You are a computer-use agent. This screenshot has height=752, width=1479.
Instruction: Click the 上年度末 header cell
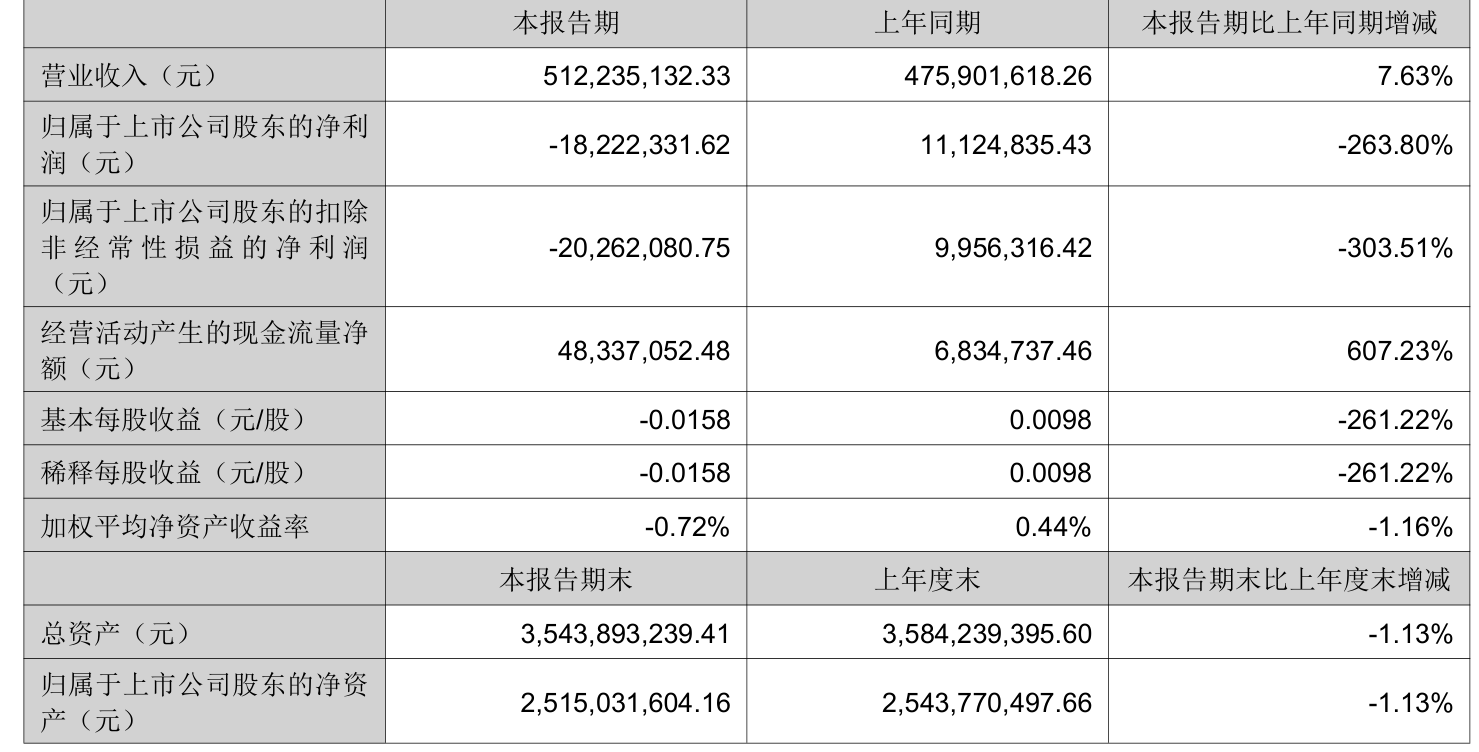(927, 580)
